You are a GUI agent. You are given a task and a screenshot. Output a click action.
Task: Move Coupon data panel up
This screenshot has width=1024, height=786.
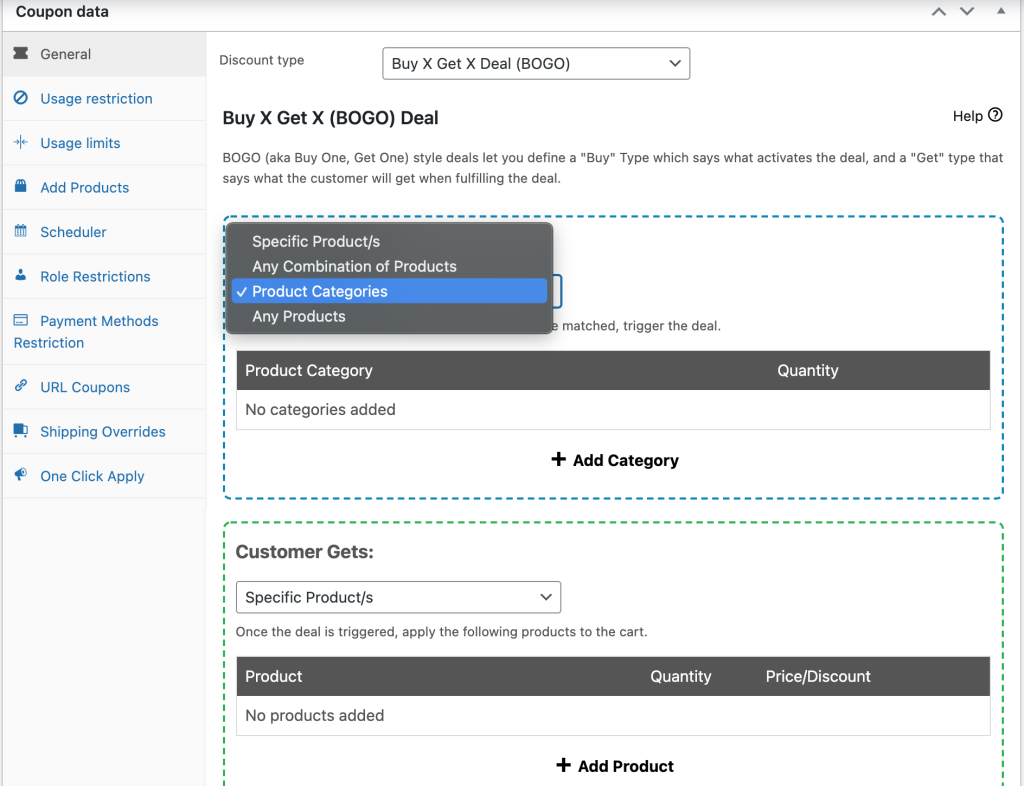pos(939,12)
